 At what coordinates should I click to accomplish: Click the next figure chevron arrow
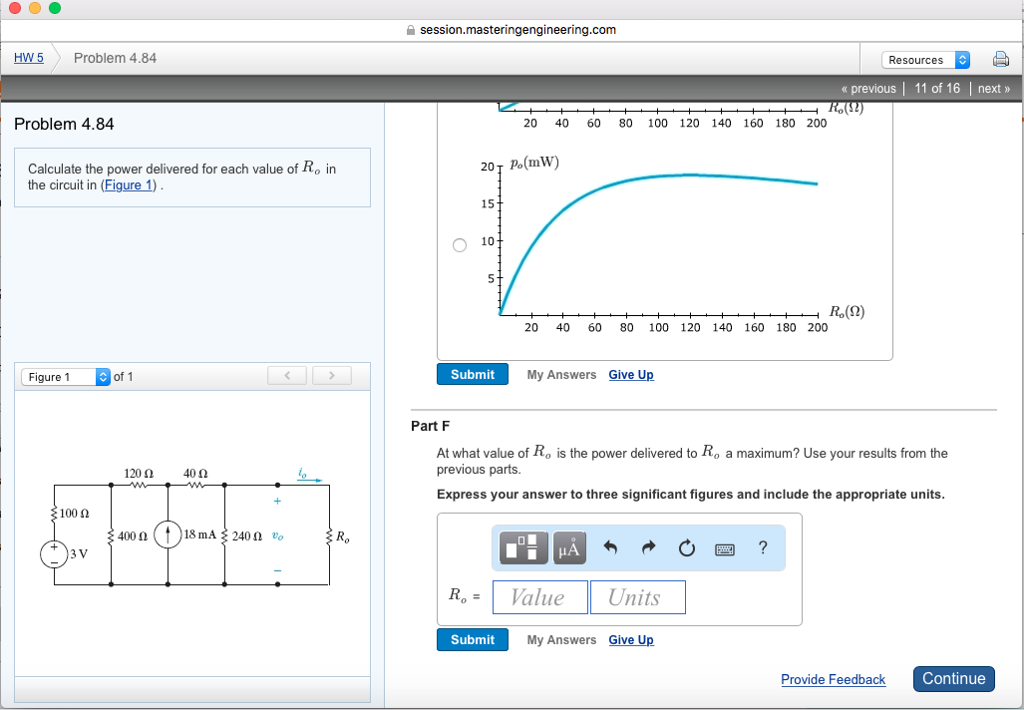(331, 375)
